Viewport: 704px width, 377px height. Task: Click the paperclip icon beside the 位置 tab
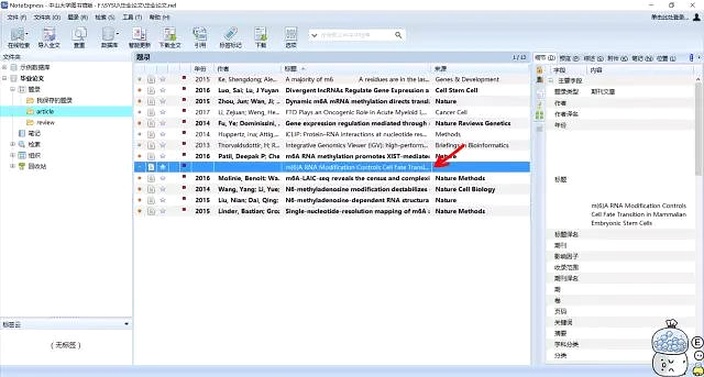[x=691, y=58]
